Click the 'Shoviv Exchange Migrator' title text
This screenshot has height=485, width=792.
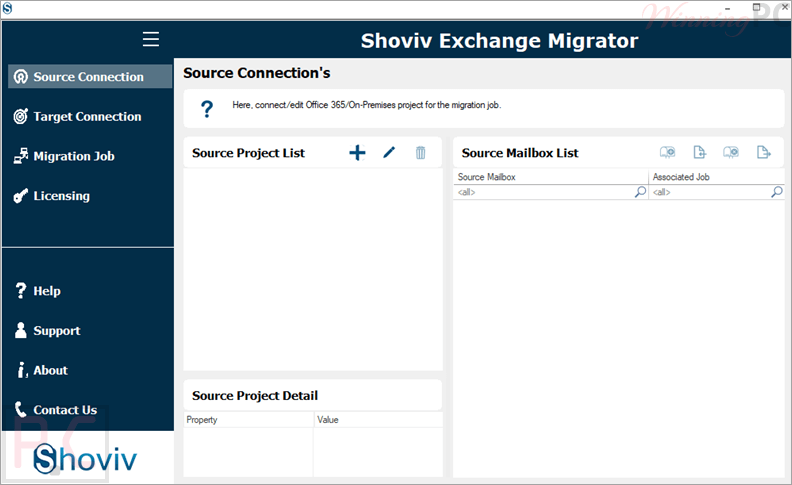(500, 40)
